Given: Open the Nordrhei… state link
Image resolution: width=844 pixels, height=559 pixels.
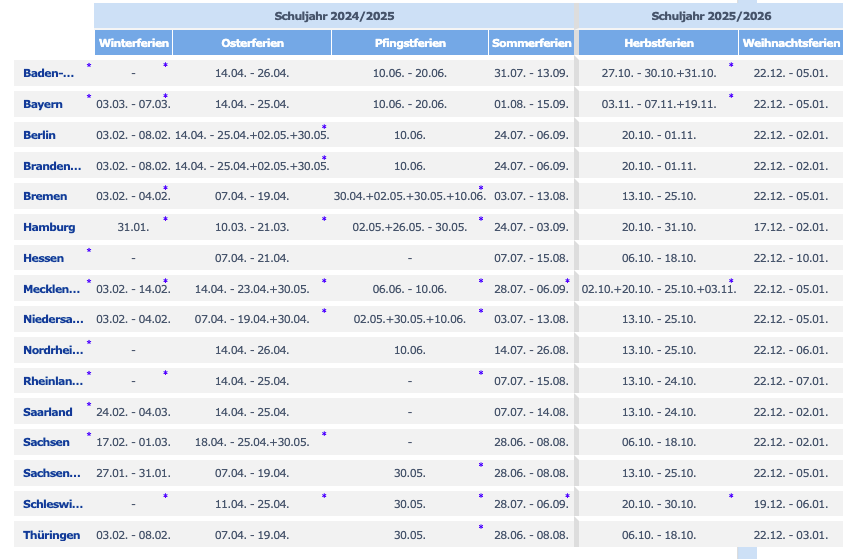Looking at the screenshot, I should [x=53, y=350].
